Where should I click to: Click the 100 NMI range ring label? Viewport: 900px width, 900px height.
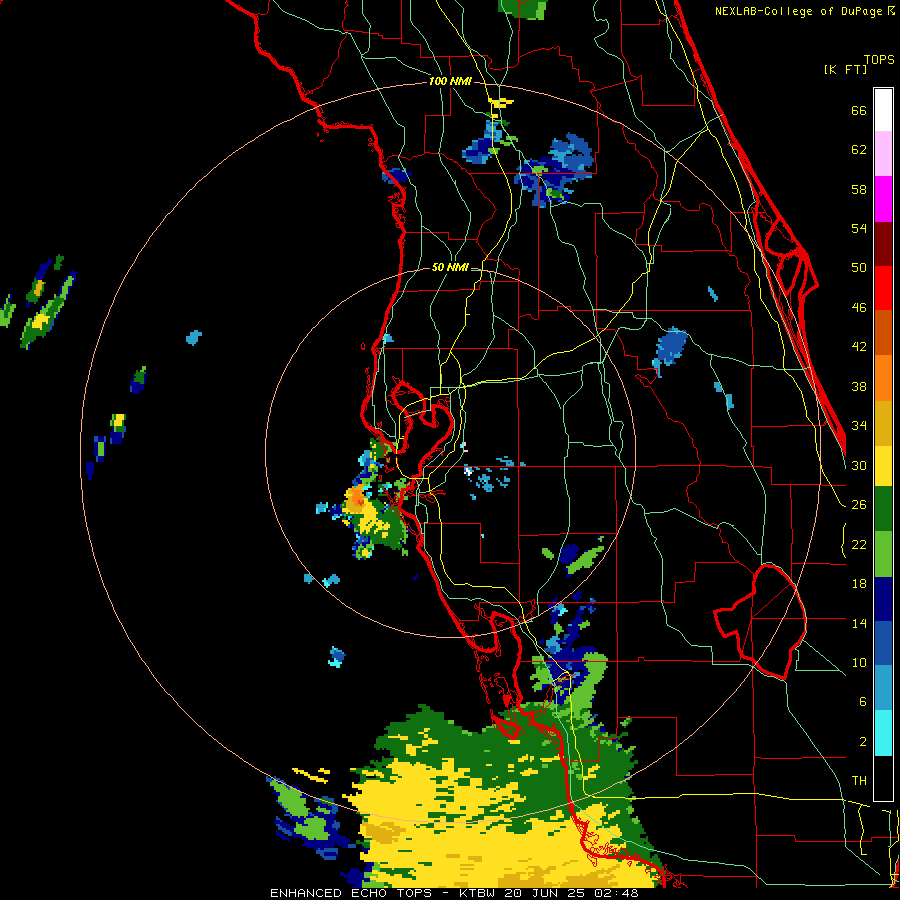coord(450,82)
